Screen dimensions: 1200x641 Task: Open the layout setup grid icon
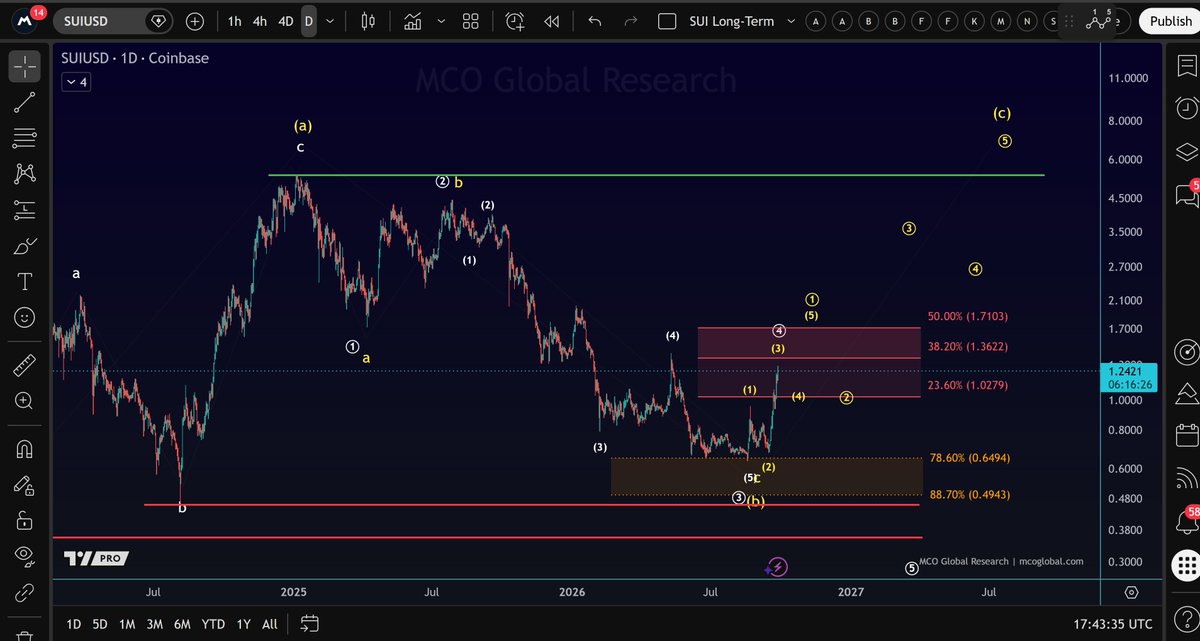(470, 21)
